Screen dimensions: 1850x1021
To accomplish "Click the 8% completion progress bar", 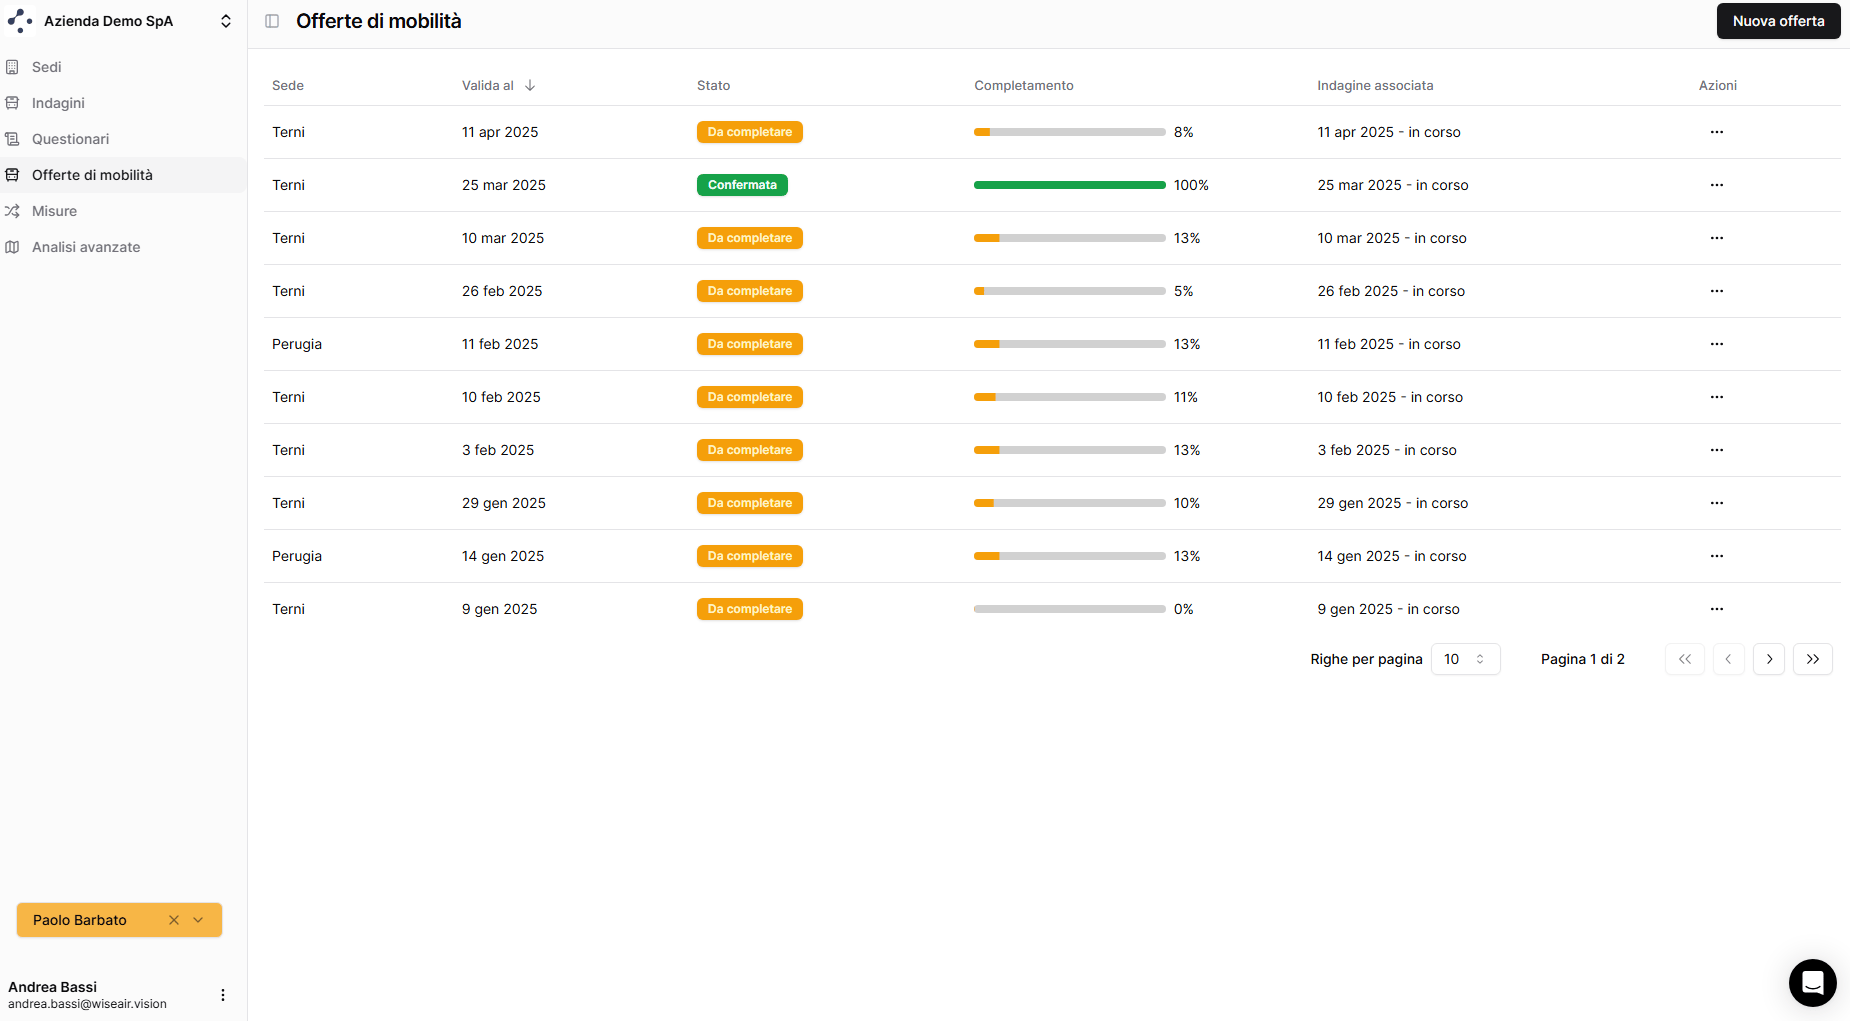I will (x=1069, y=132).
